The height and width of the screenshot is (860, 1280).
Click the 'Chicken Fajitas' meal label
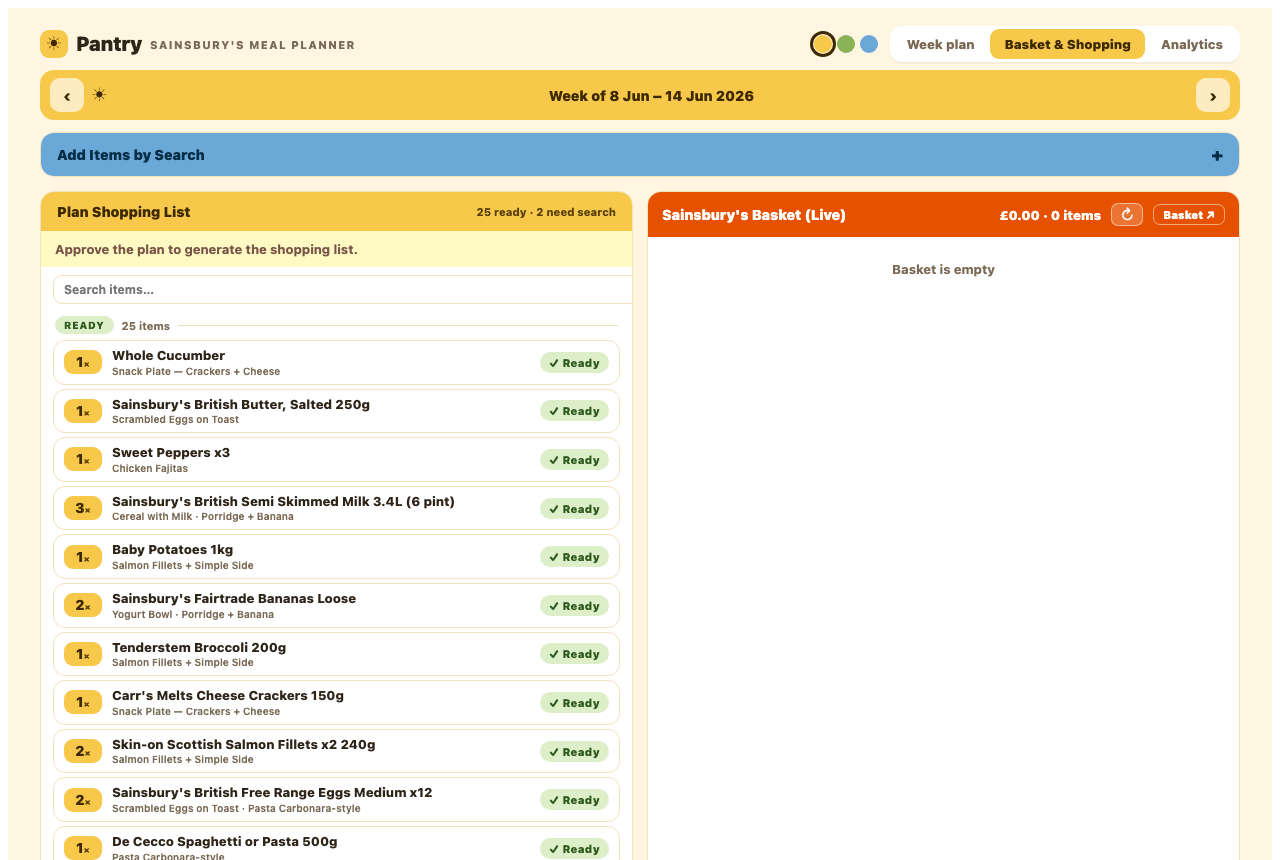point(150,468)
